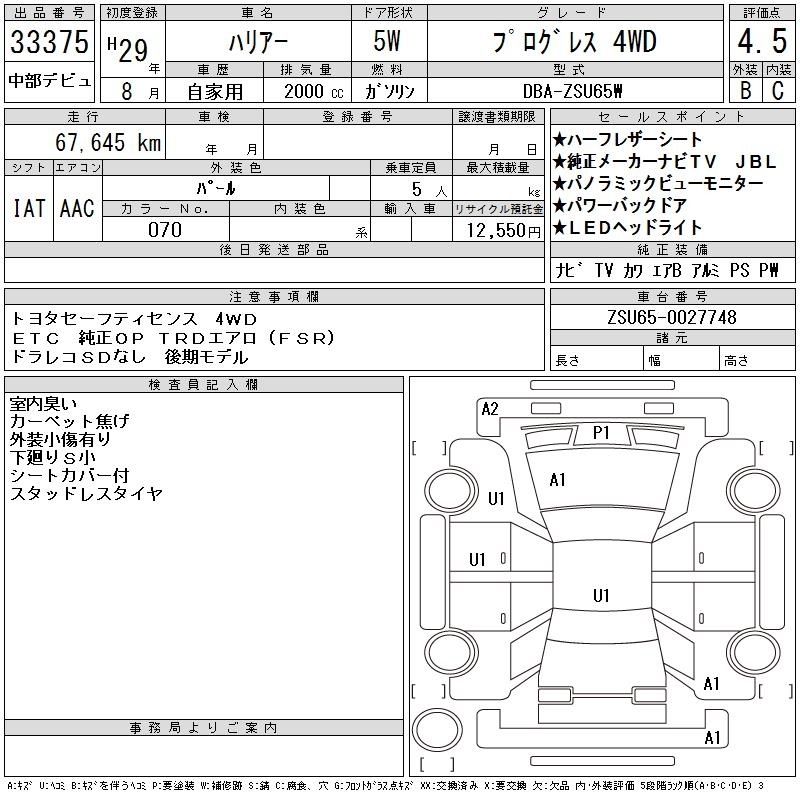800x800 pixels.
Task: Click the セールスポイント header
Action: pos(672,116)
